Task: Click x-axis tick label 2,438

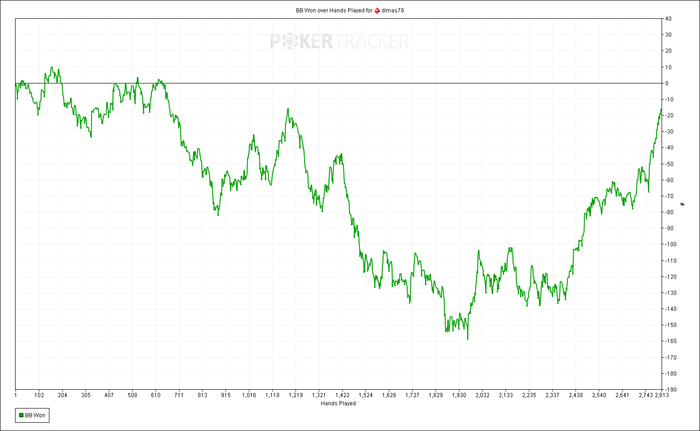Action: point(575,395)
